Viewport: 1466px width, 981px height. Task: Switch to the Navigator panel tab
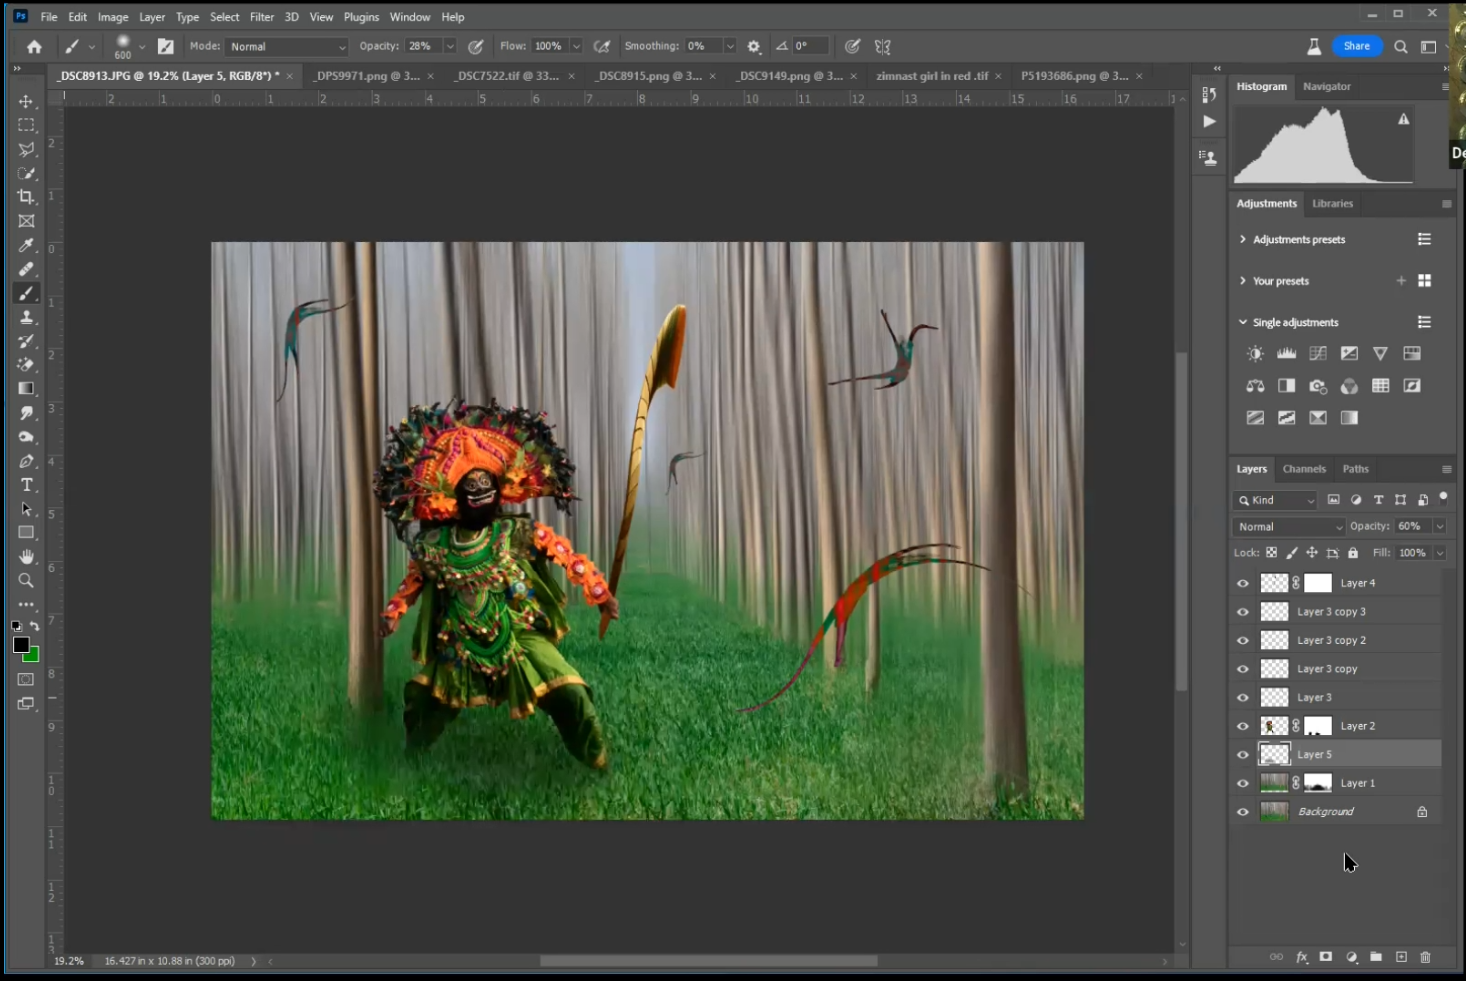pos(1326,87)
